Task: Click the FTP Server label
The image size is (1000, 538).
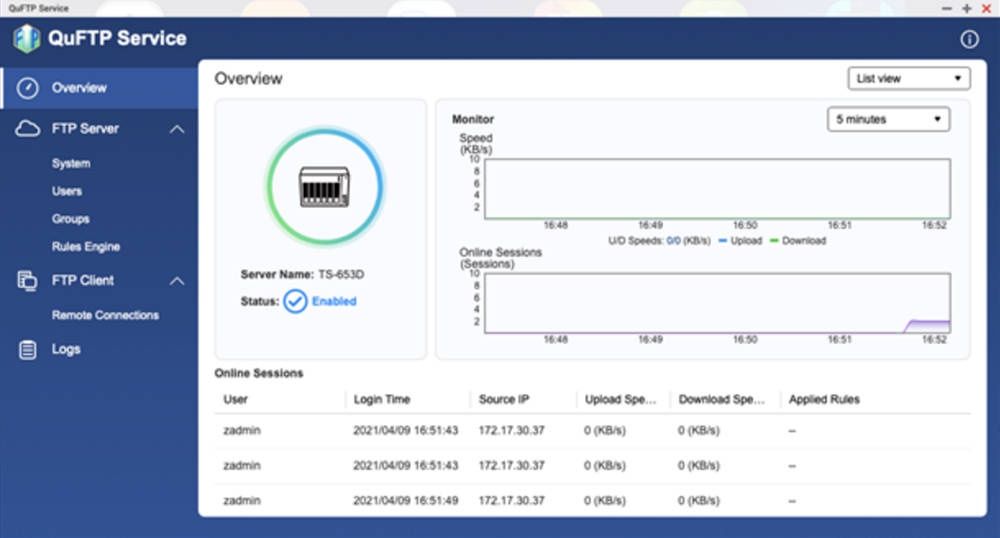Action: (85, 129)
